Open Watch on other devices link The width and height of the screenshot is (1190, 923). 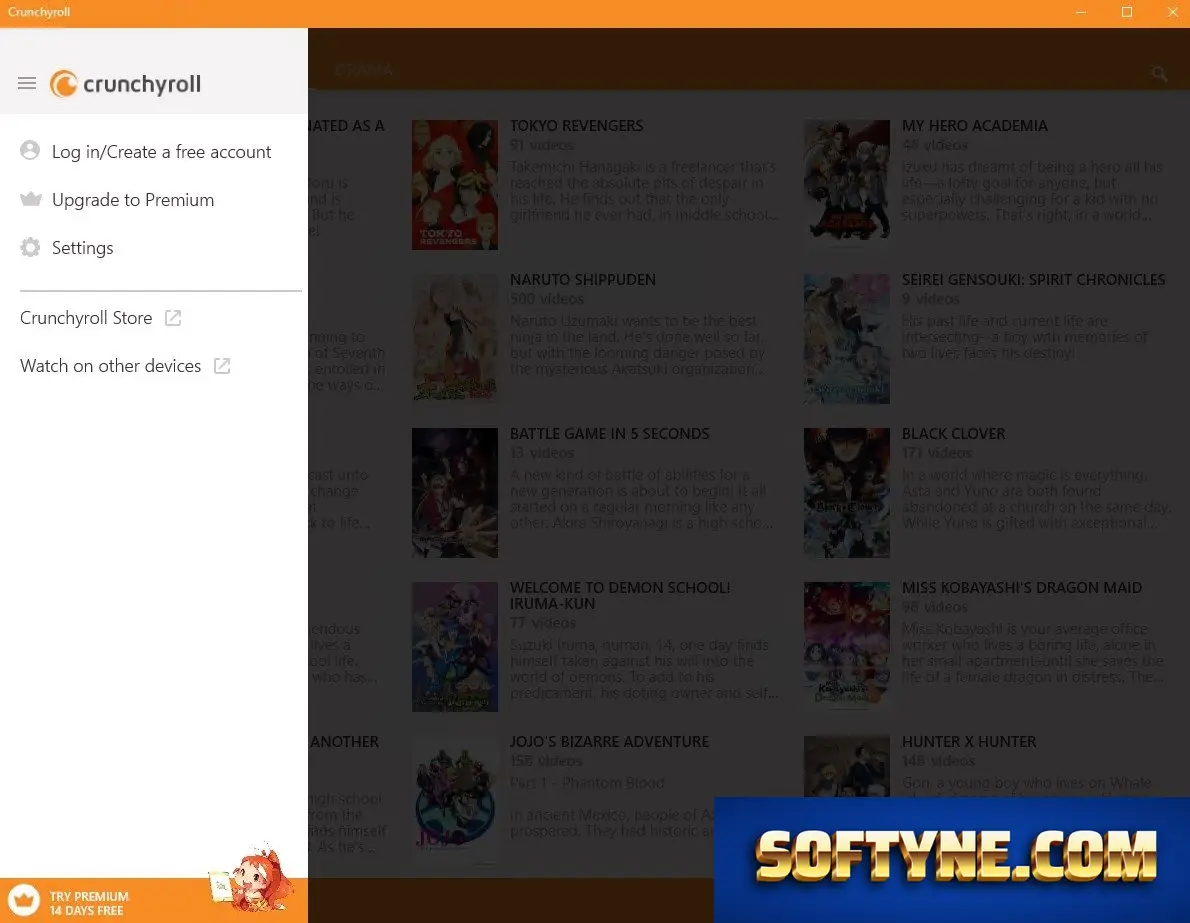tap(110, 366)
